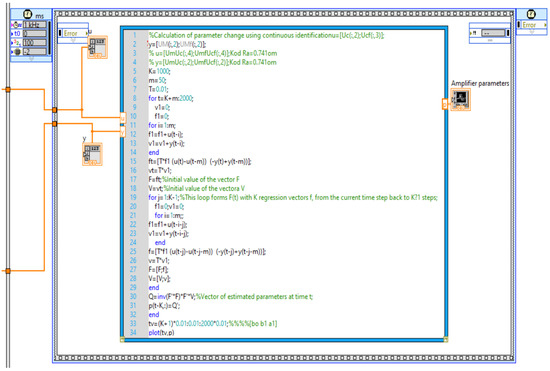Click the Amplifier parameters graph indicator icon
Viewport: 550px width, 371px height.
461,100
